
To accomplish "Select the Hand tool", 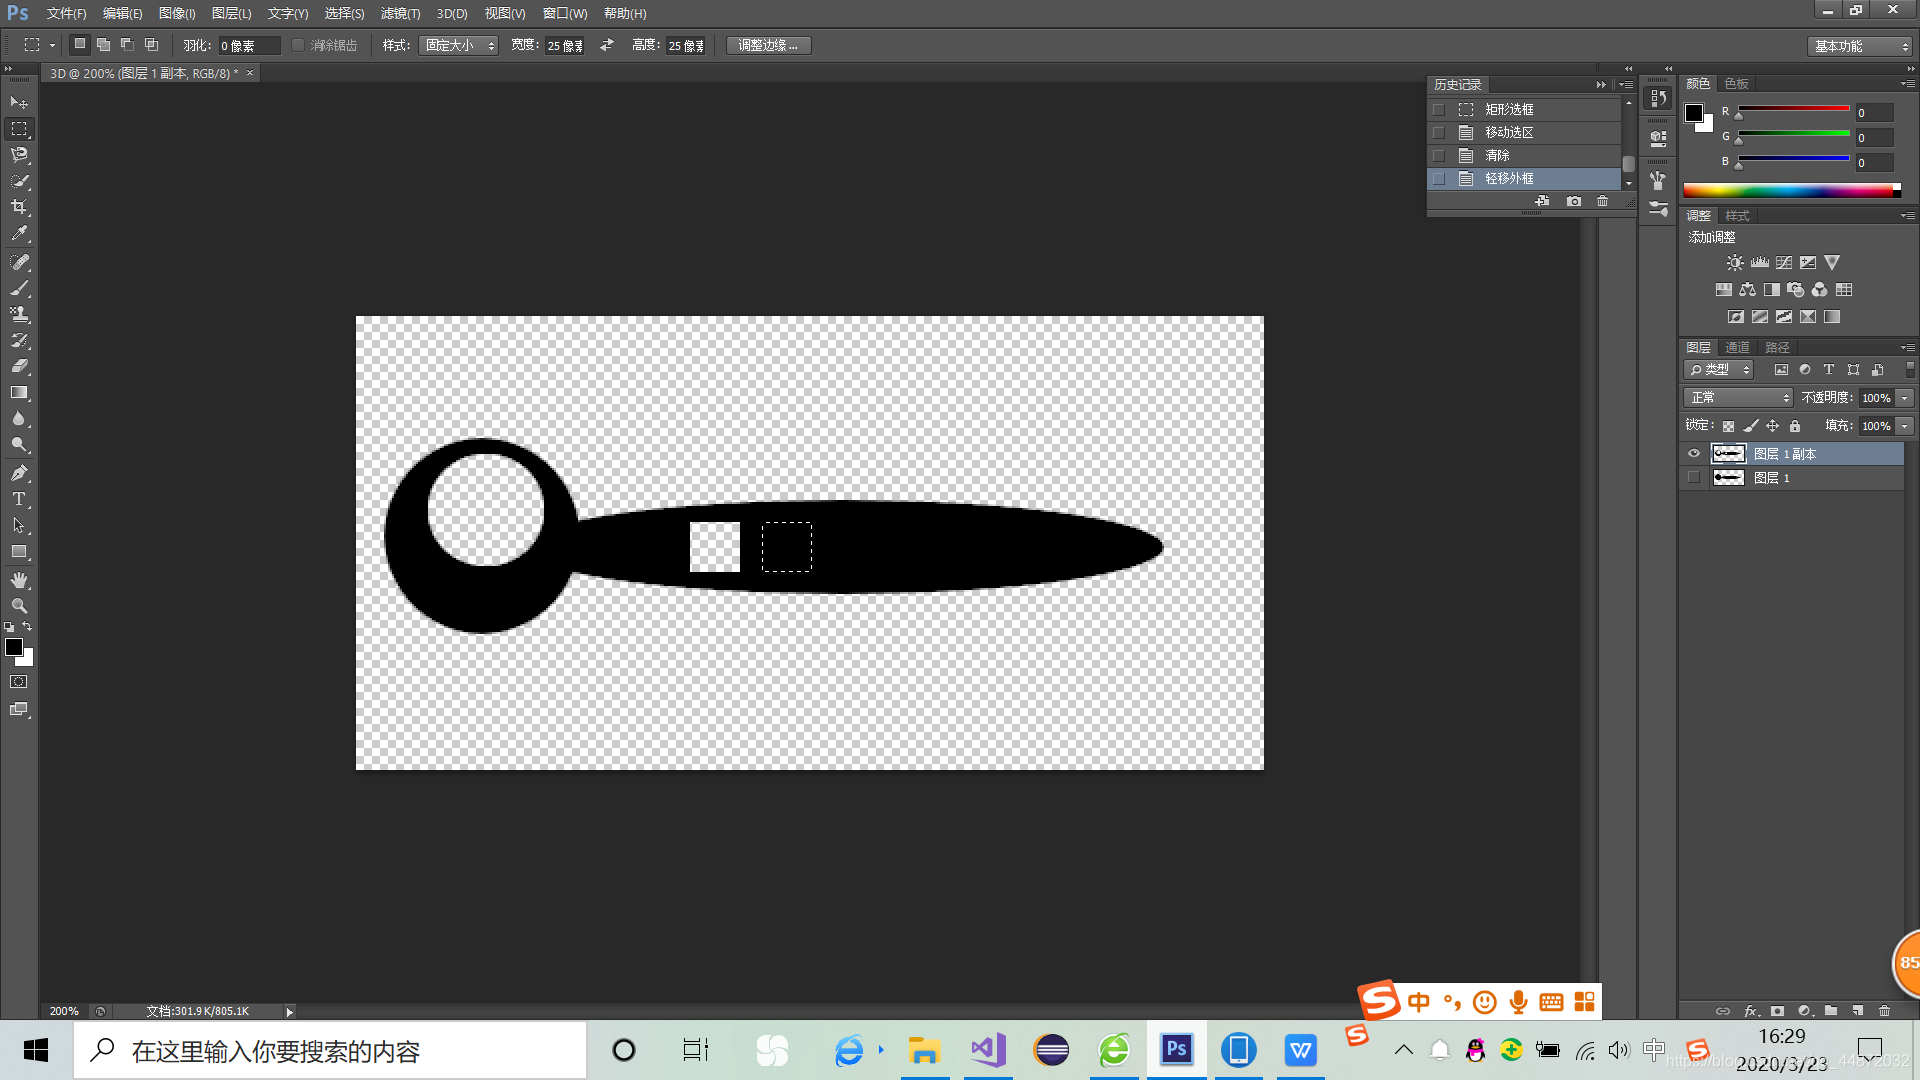I will [x=19, y=580].
